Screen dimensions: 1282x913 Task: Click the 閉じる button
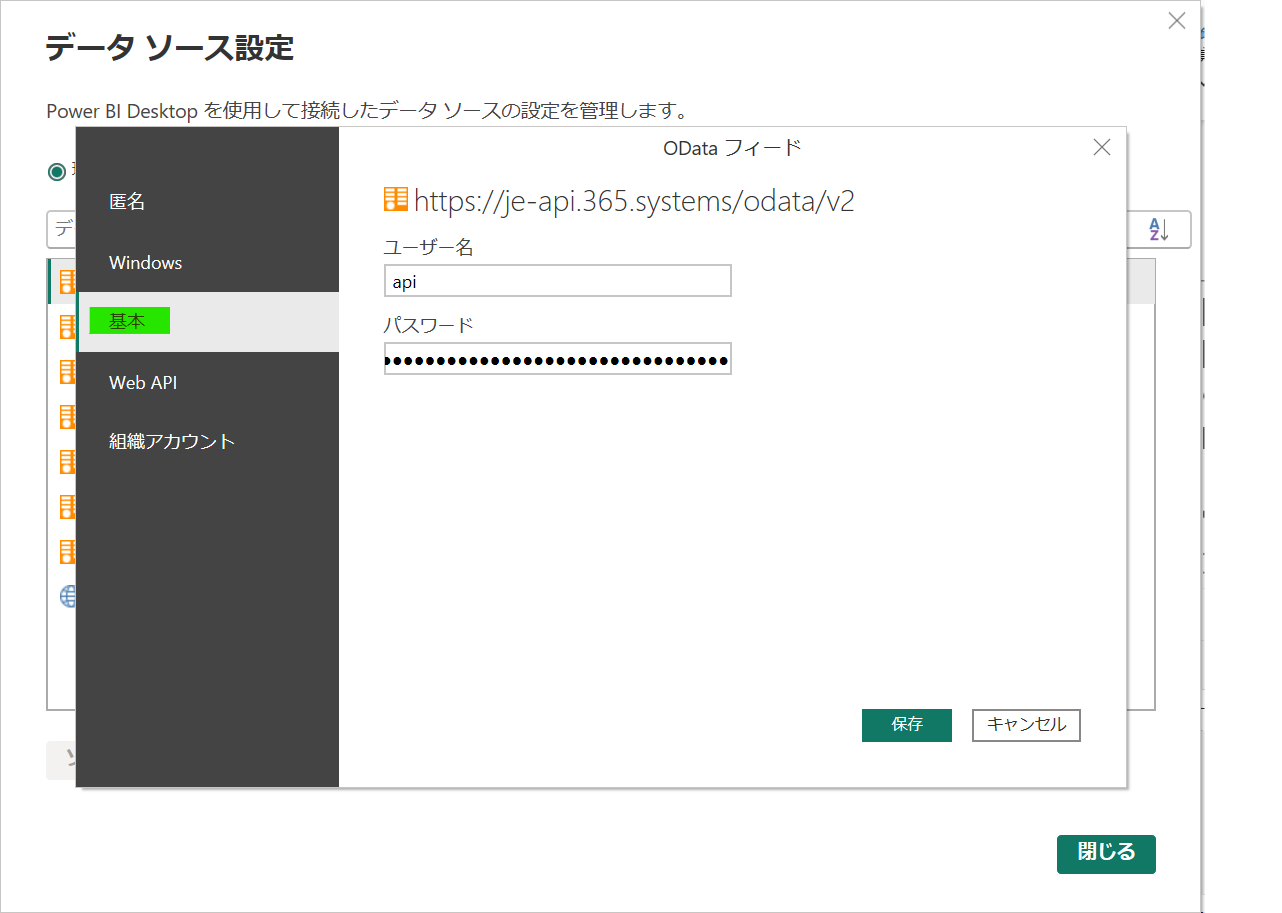pos(1106,854)
